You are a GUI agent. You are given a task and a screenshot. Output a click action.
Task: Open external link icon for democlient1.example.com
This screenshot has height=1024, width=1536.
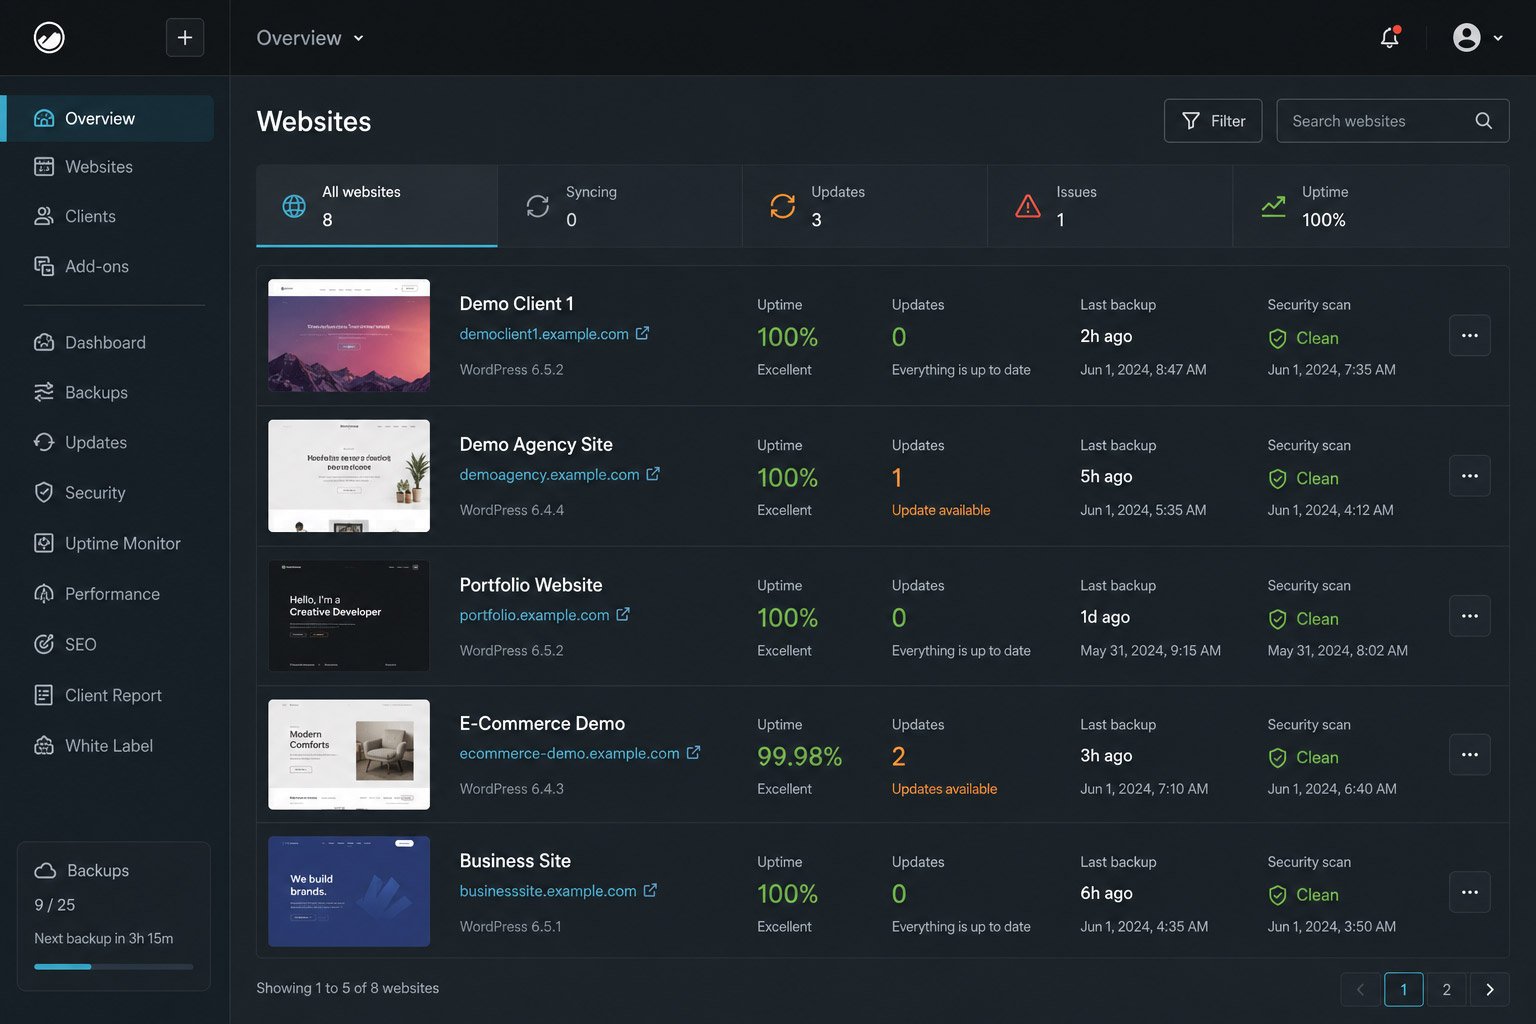click(x=643, y=333)
